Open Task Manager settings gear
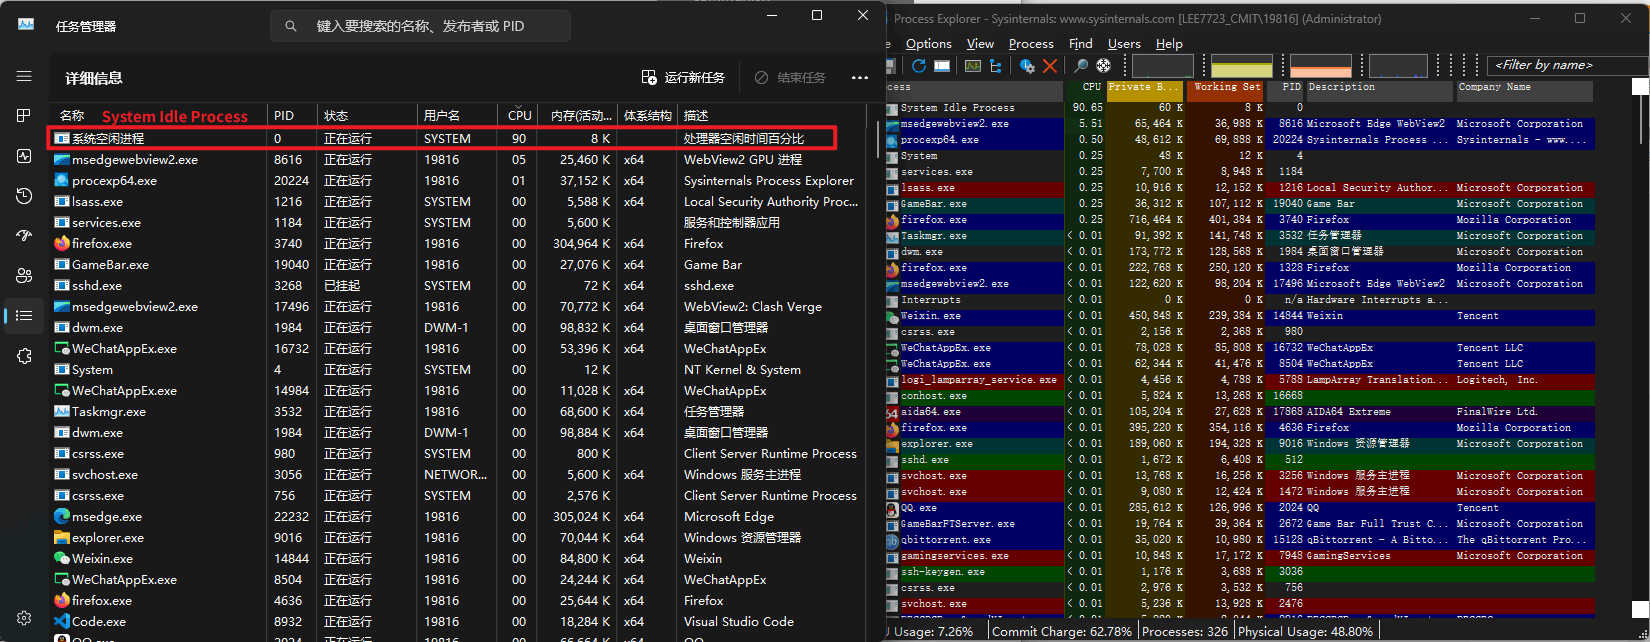1650x642 pixels. pyautogui.click(x=24, y=619)
